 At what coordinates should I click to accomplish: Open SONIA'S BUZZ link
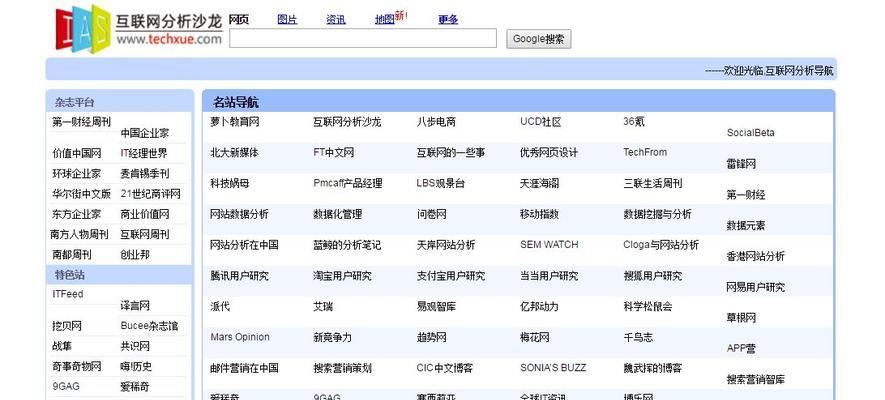point(553,368)
